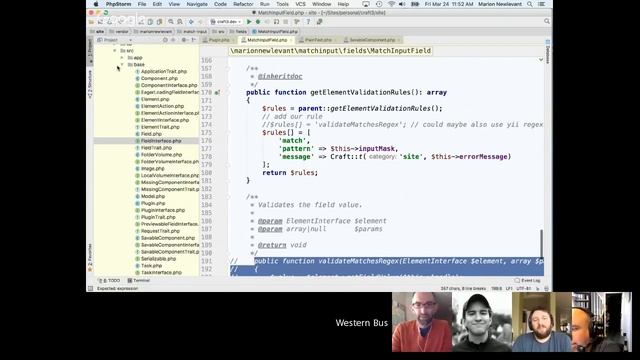
Task: Select Plugin.php in project tree
Action: (x=153, y=203)
